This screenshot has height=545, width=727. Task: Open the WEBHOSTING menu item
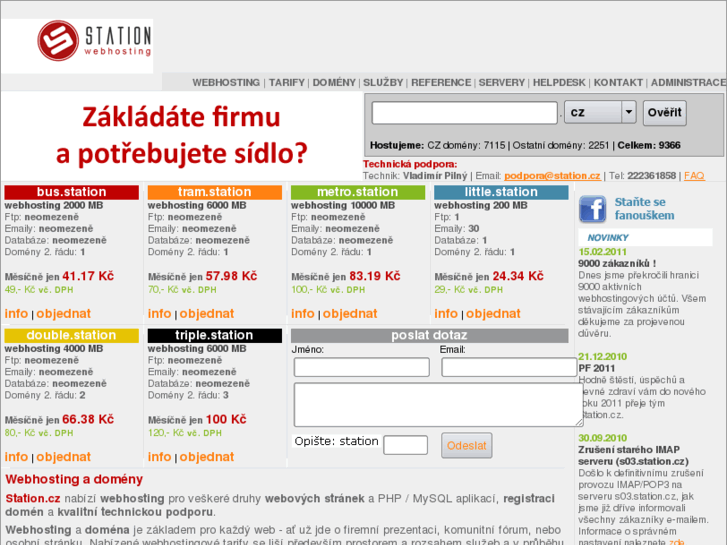(x=226, y=83)
